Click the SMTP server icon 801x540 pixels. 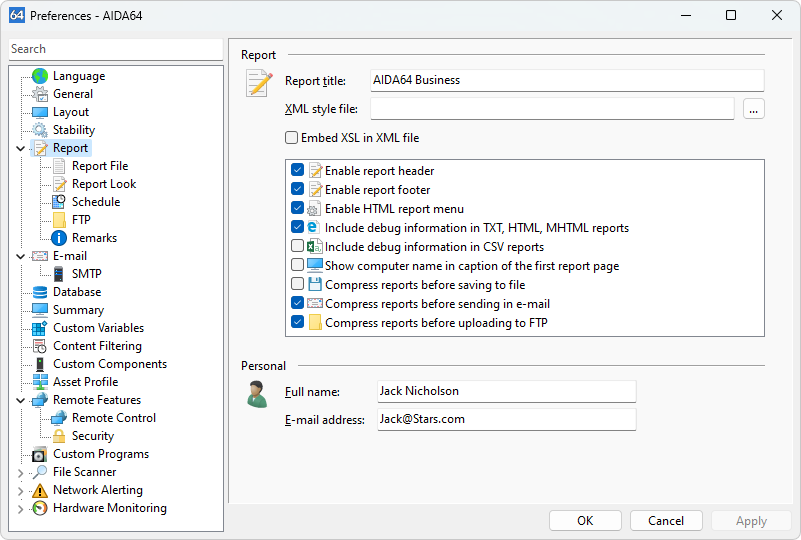tap(59, 274)
